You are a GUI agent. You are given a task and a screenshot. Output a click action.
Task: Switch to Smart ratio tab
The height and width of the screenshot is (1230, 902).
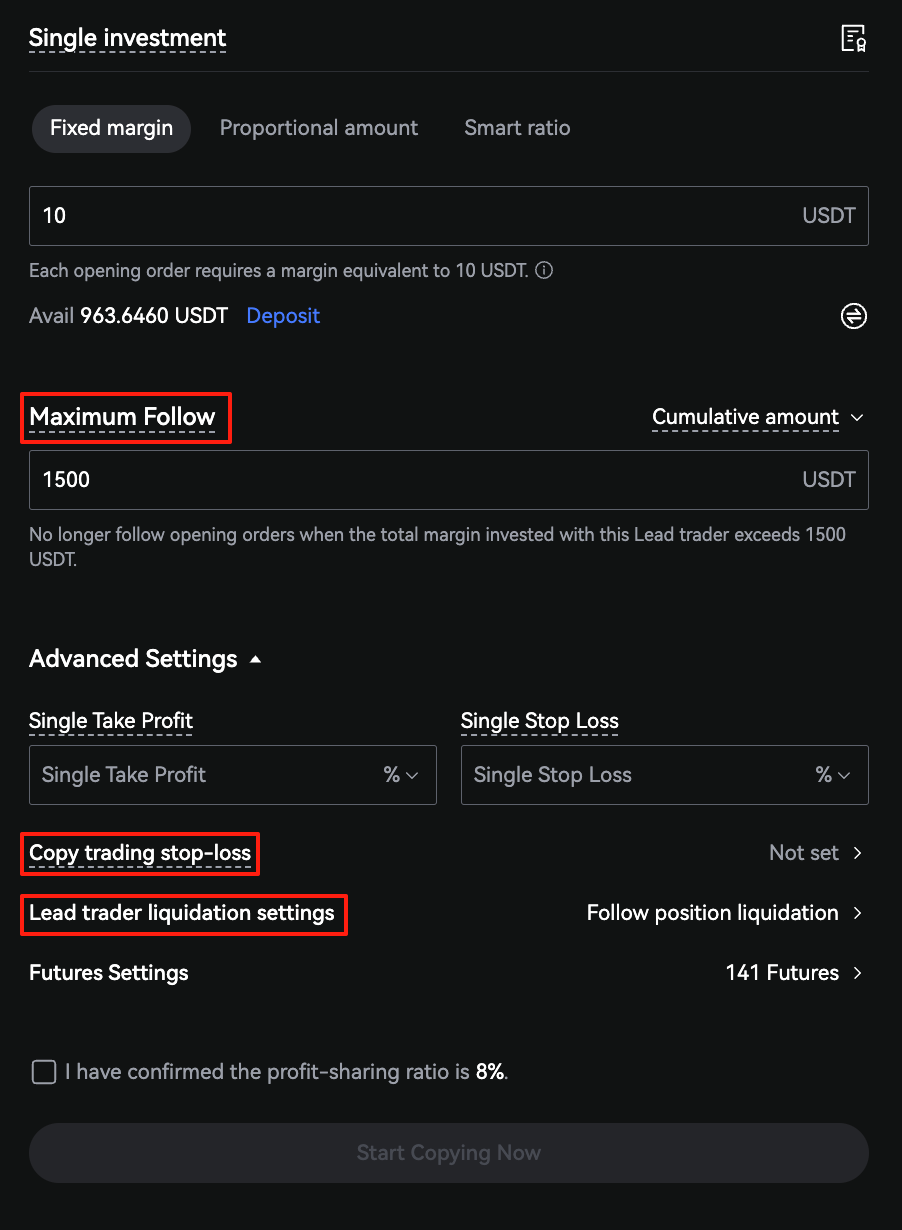coord(517,128)
